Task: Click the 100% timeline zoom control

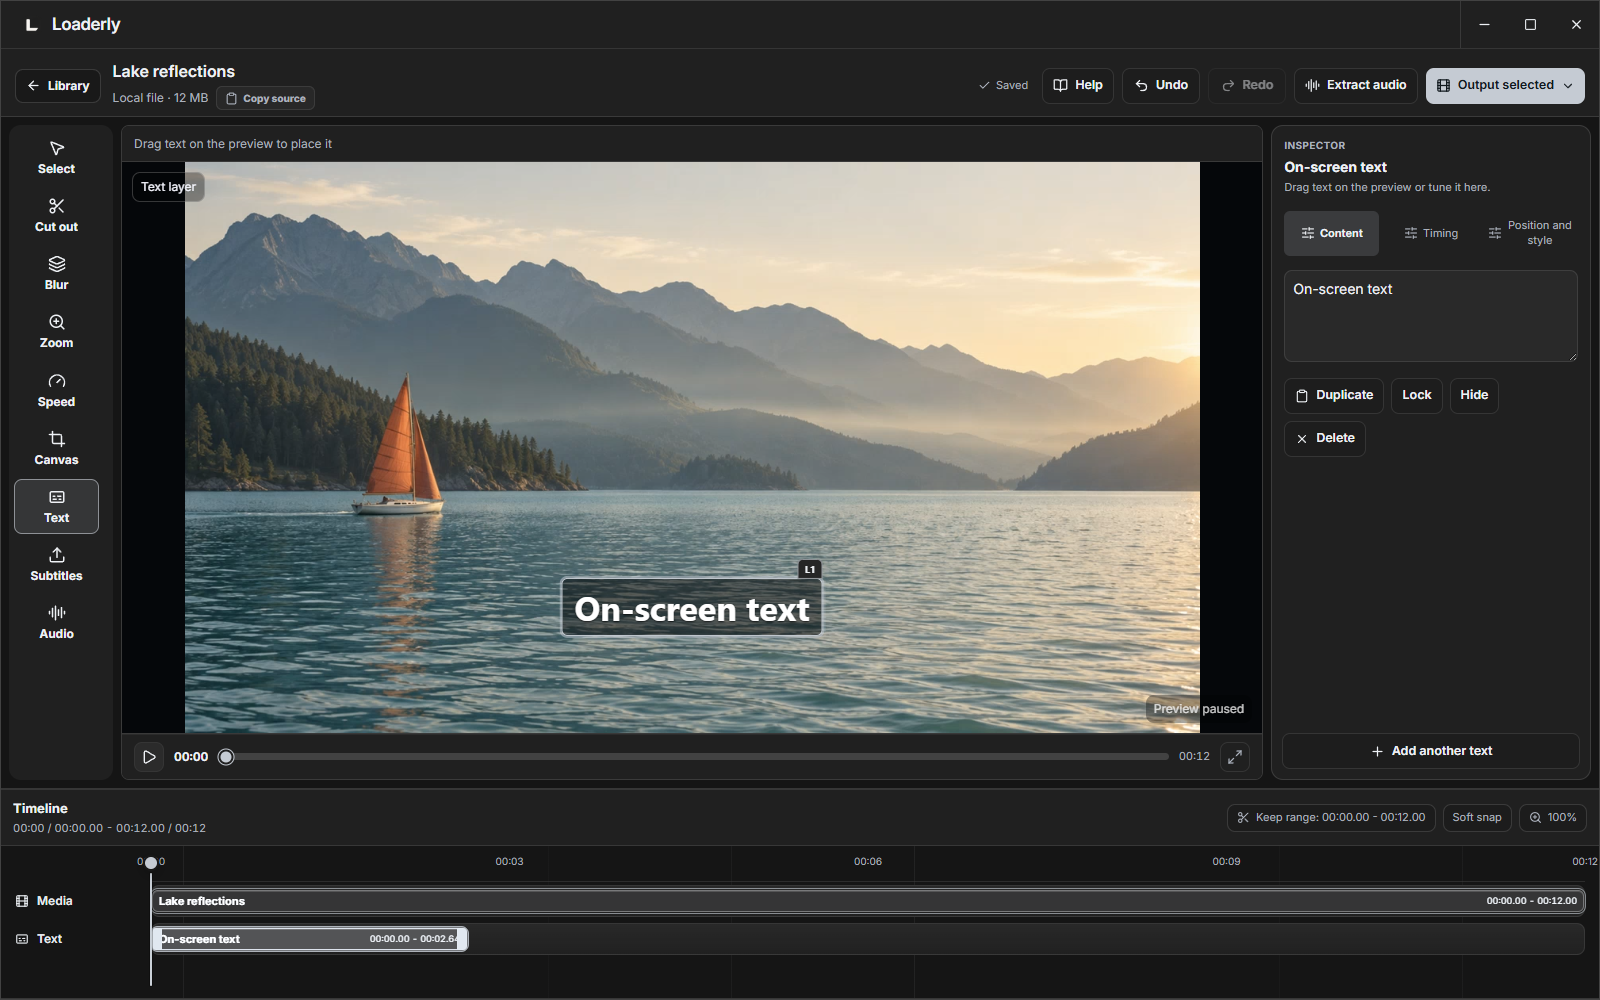Action: click(x=1552, y=818)
